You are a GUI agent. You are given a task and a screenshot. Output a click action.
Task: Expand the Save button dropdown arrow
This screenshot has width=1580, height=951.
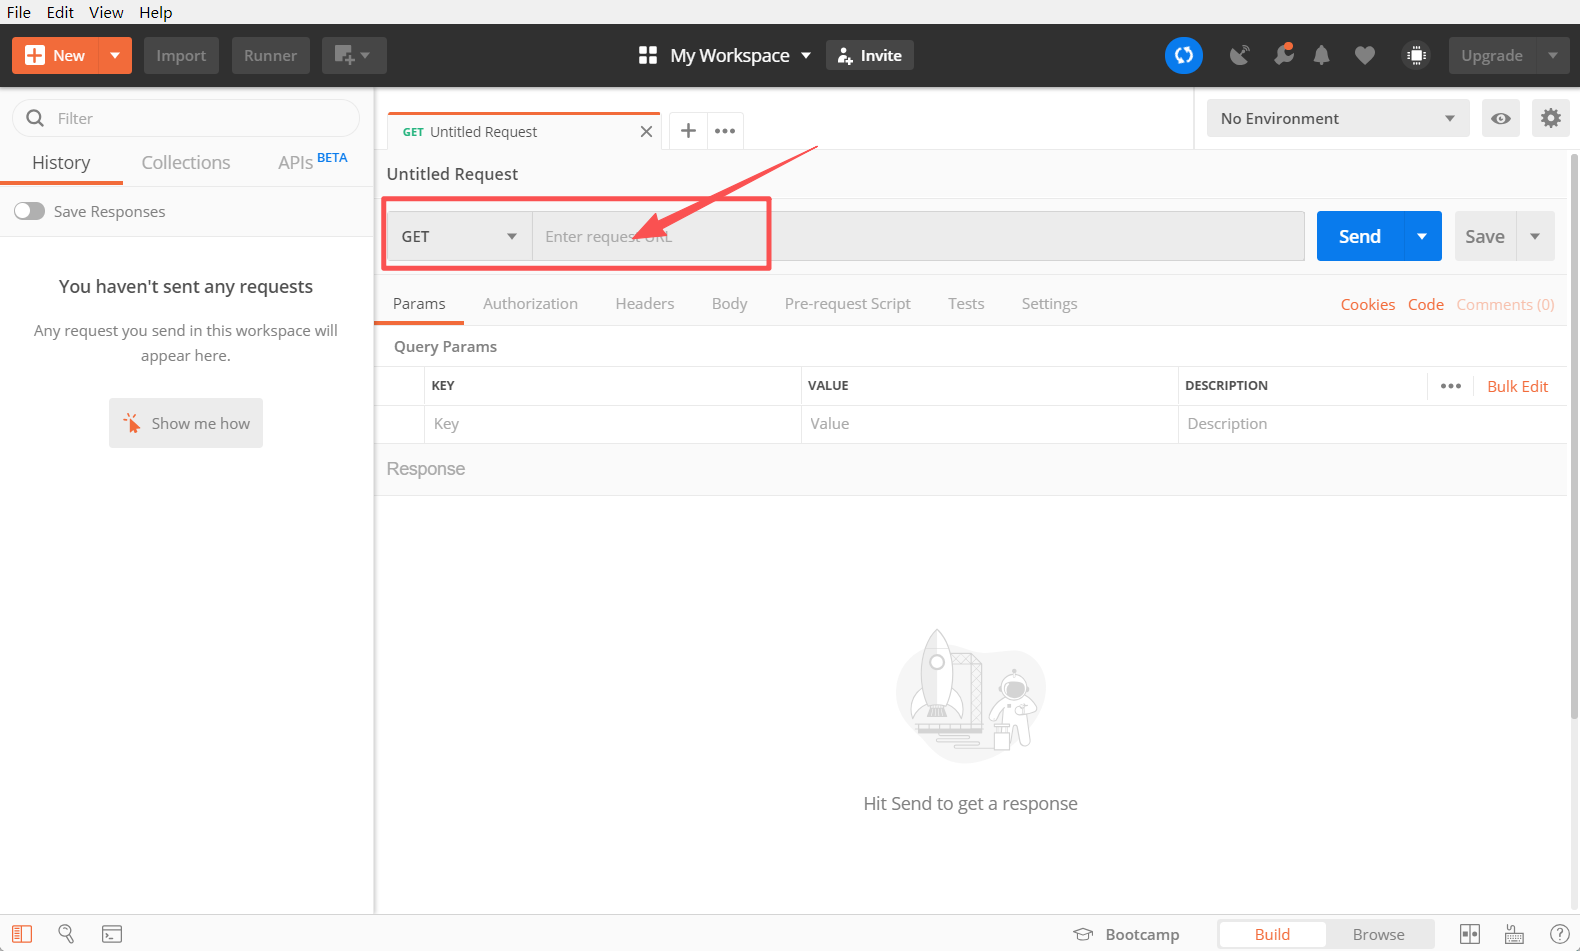tap(1535, 236)
